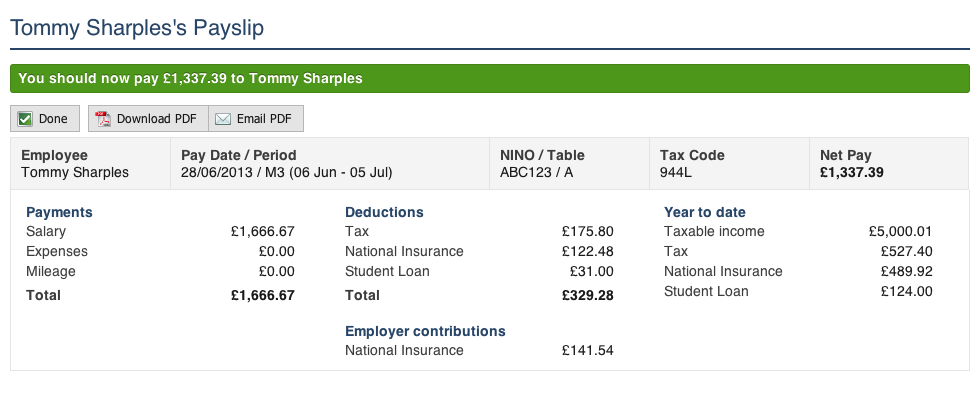Download the payslip PDF
The height and width of the screenshot is (406, 980).
tap(148, 119)
